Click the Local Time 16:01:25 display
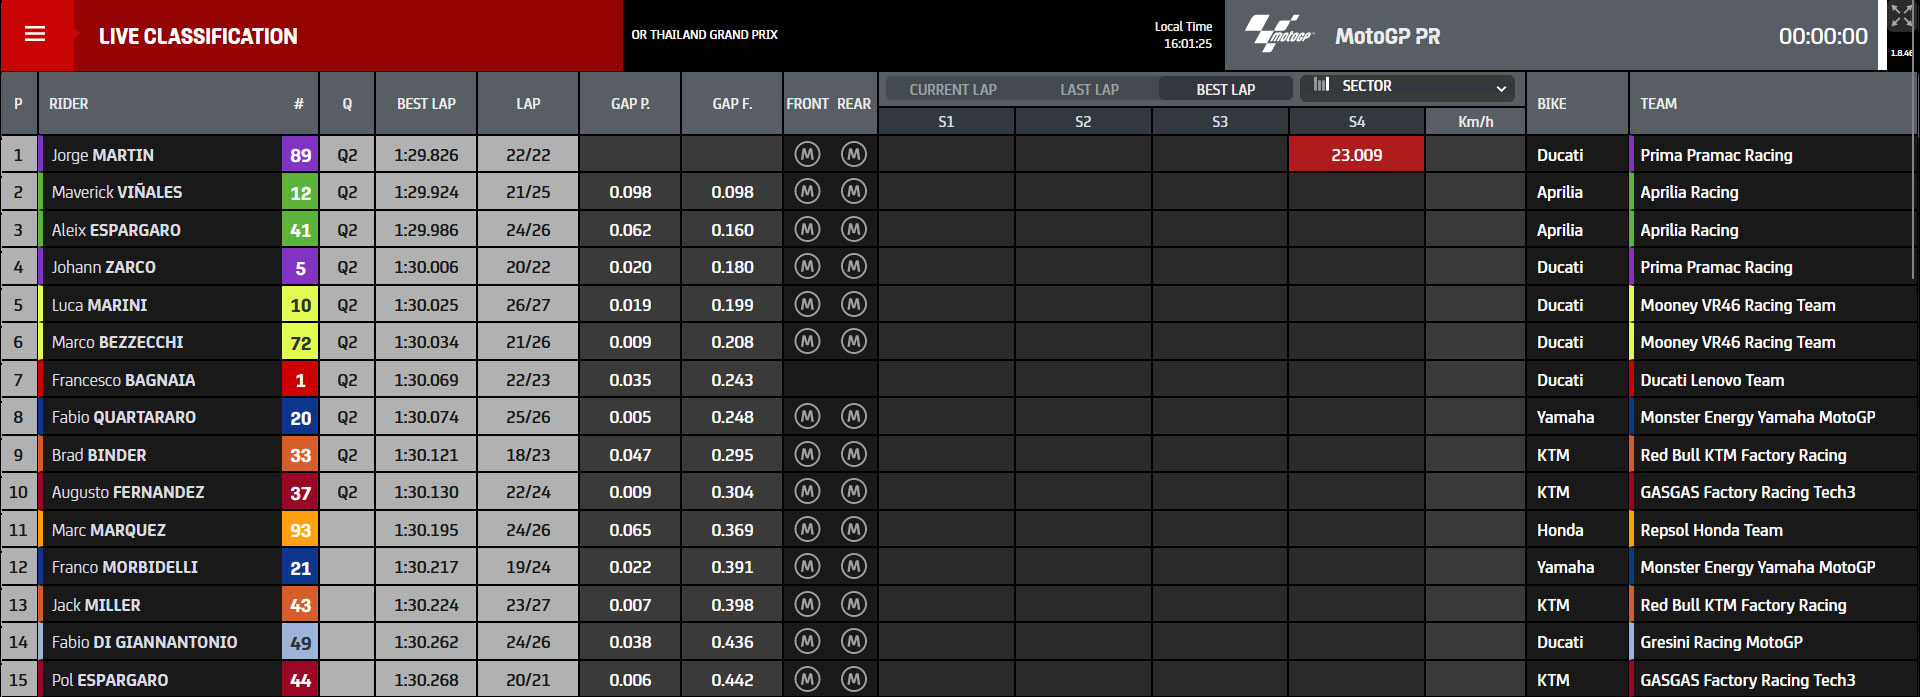The height and width of the screenshot is (697, 1920). [1185, 35]
